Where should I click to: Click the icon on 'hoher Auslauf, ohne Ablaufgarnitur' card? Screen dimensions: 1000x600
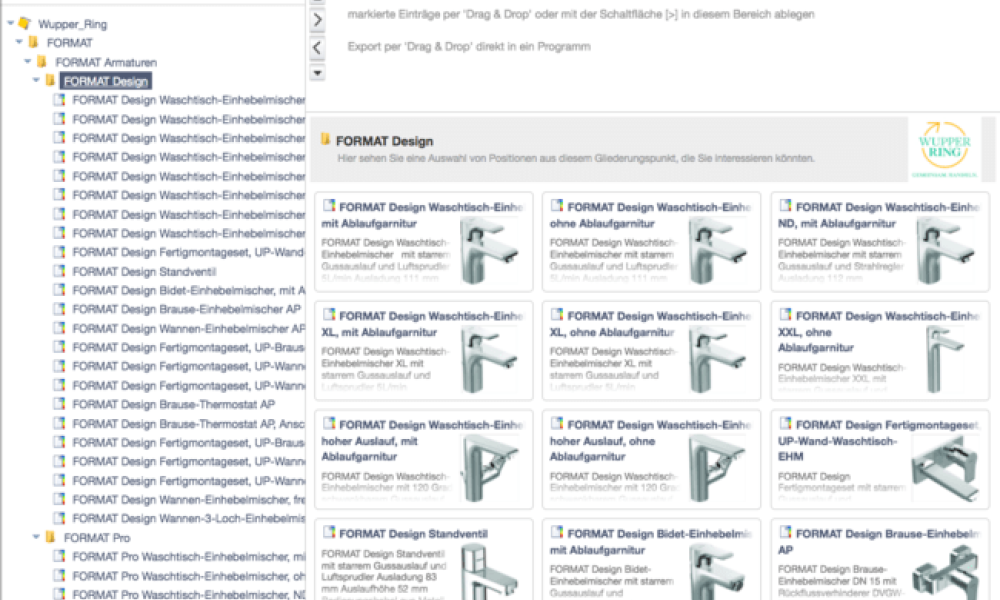pyautogui.click(x=557, y=423)
